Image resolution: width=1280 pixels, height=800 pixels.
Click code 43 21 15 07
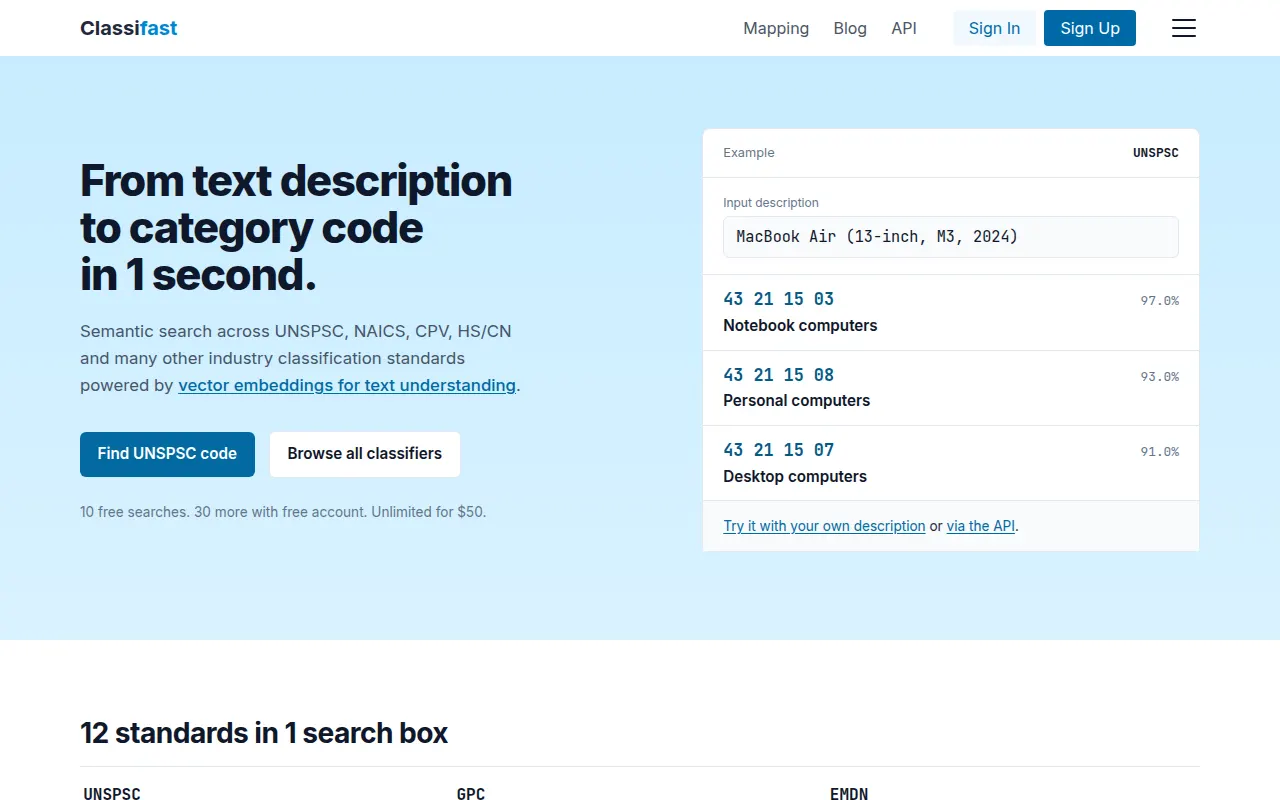[x=778, y=450]
